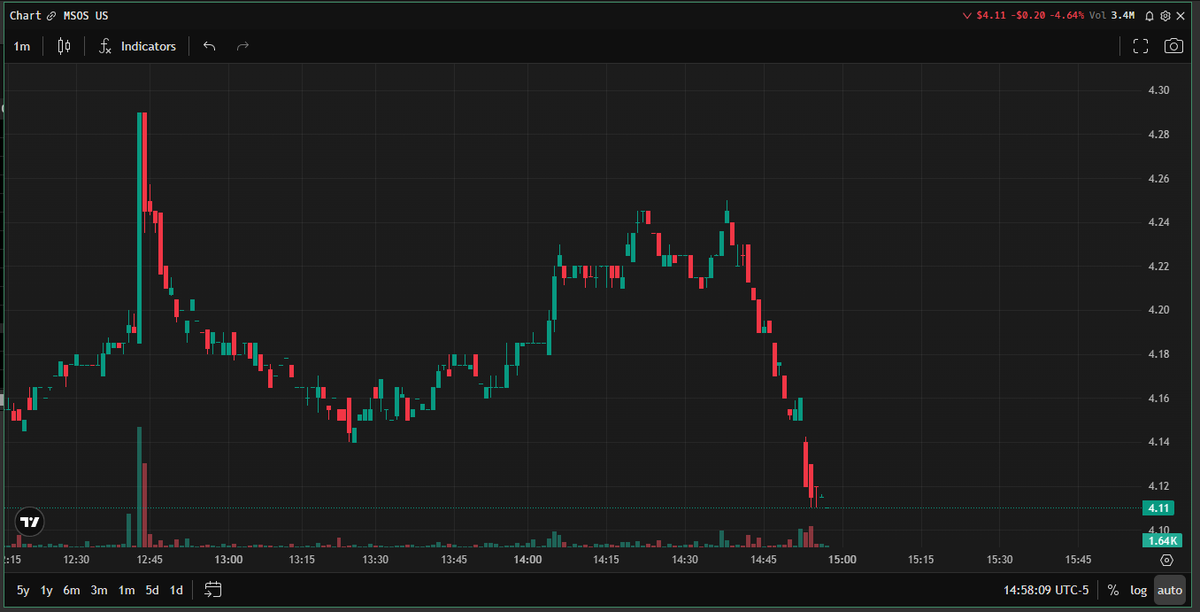Undo the last chart action
This screenshot has width=1200, height=612.
pyautogui.click(x=209, y=46)
